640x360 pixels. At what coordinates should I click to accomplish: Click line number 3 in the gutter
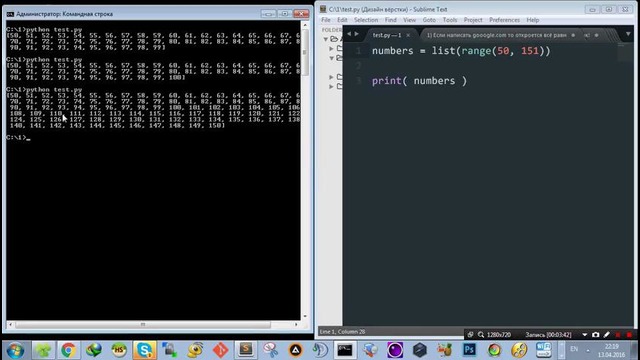pos(358,81)
